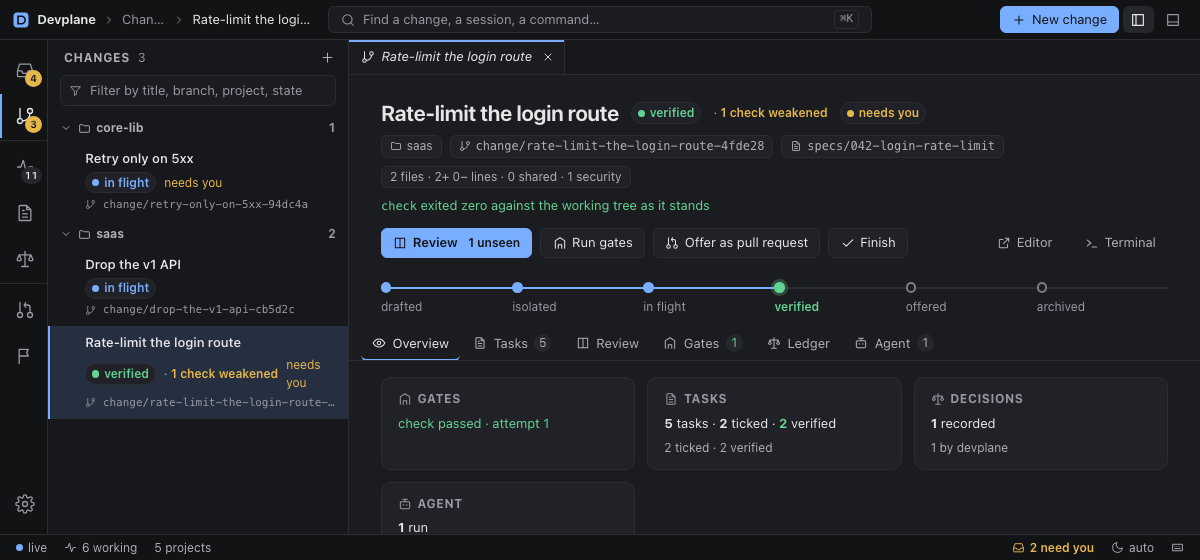Screen dimensions: 1200x560
Task: Click 1 check weakened in header
Action: point(770,113)
